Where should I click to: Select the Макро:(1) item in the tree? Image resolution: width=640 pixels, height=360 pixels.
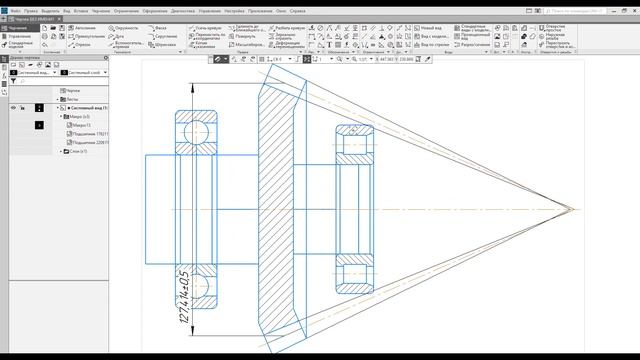(x=79, y=125)
